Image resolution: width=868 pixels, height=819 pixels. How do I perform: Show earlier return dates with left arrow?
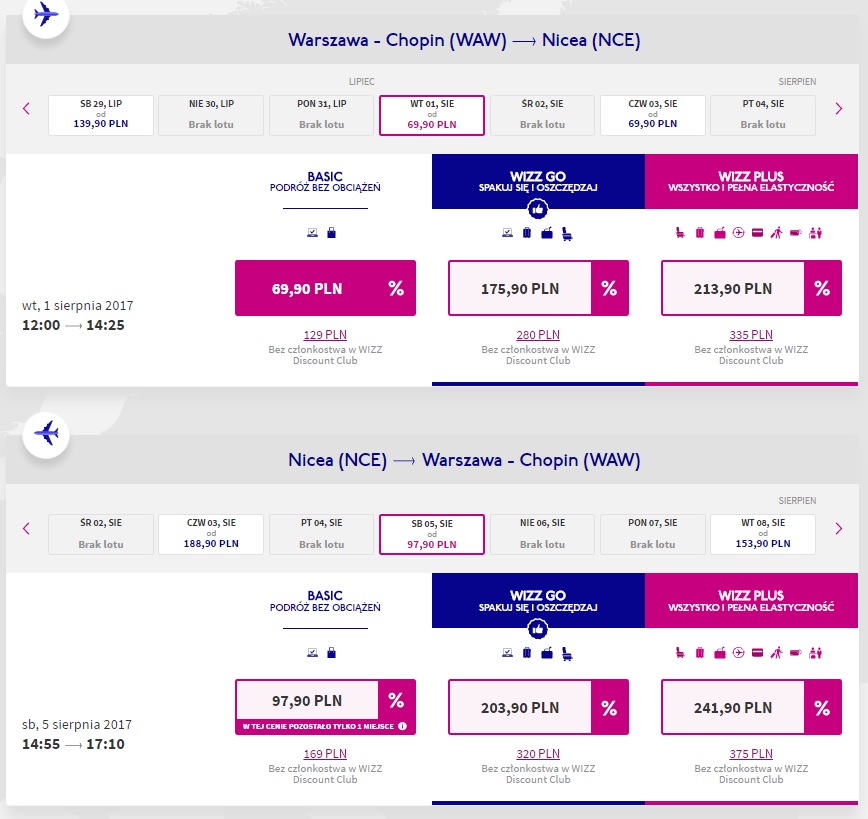click(26, 528)
